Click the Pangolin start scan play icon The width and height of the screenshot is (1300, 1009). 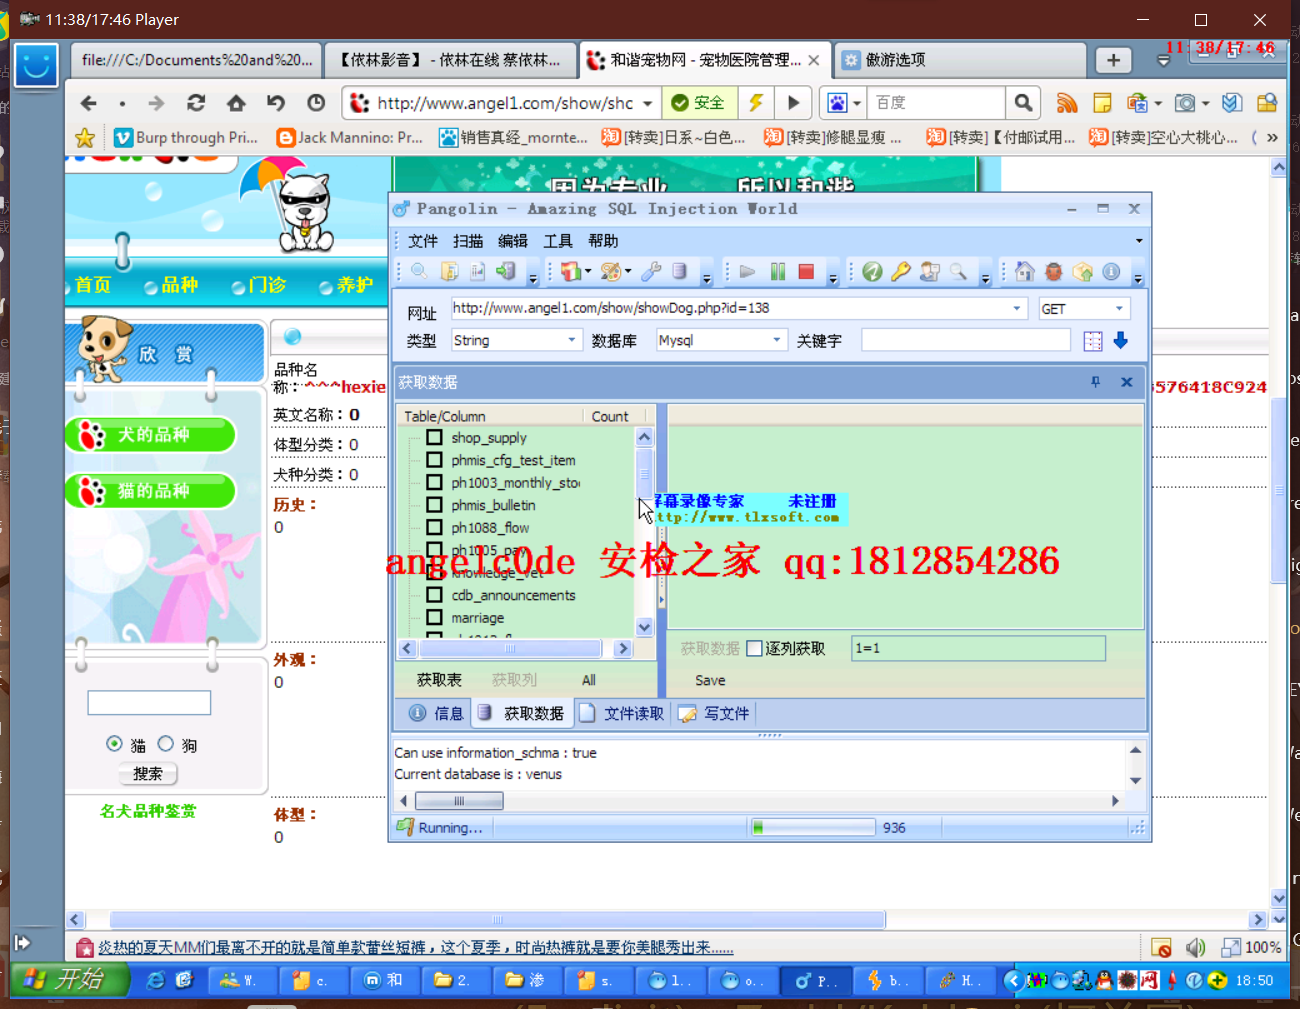747,272
